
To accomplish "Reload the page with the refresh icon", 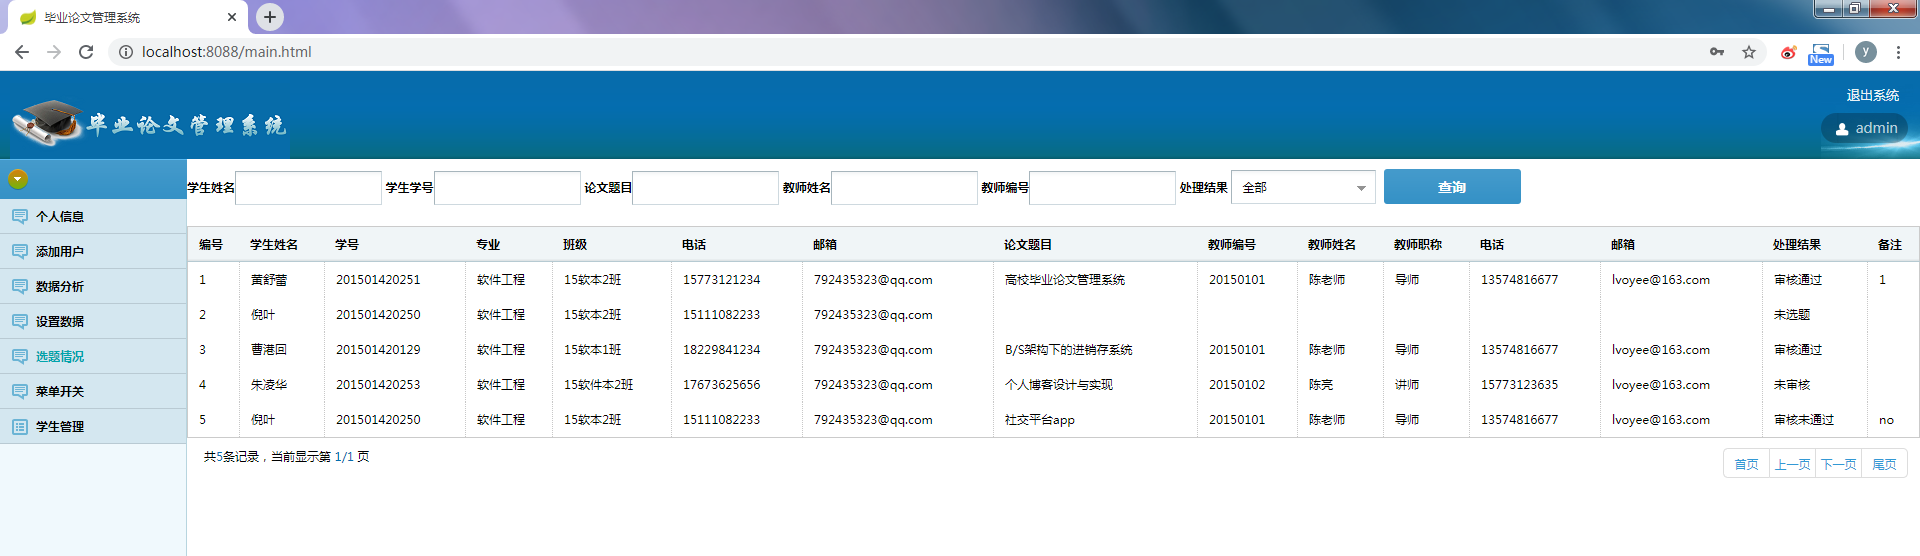I will tap(86, 52).
